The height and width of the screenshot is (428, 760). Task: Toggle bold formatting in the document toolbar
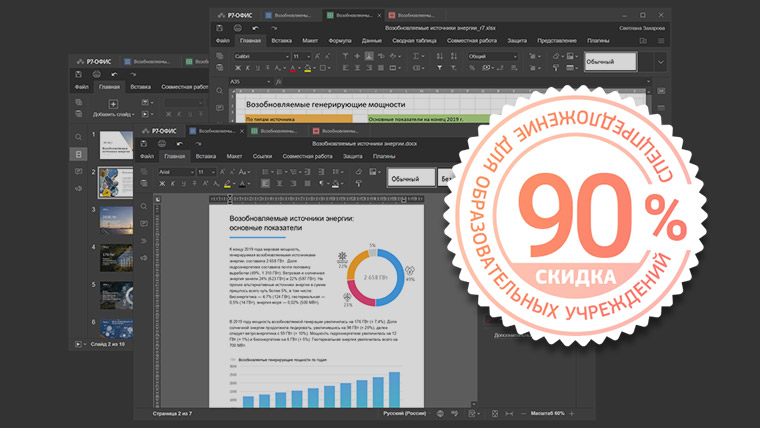164,185
